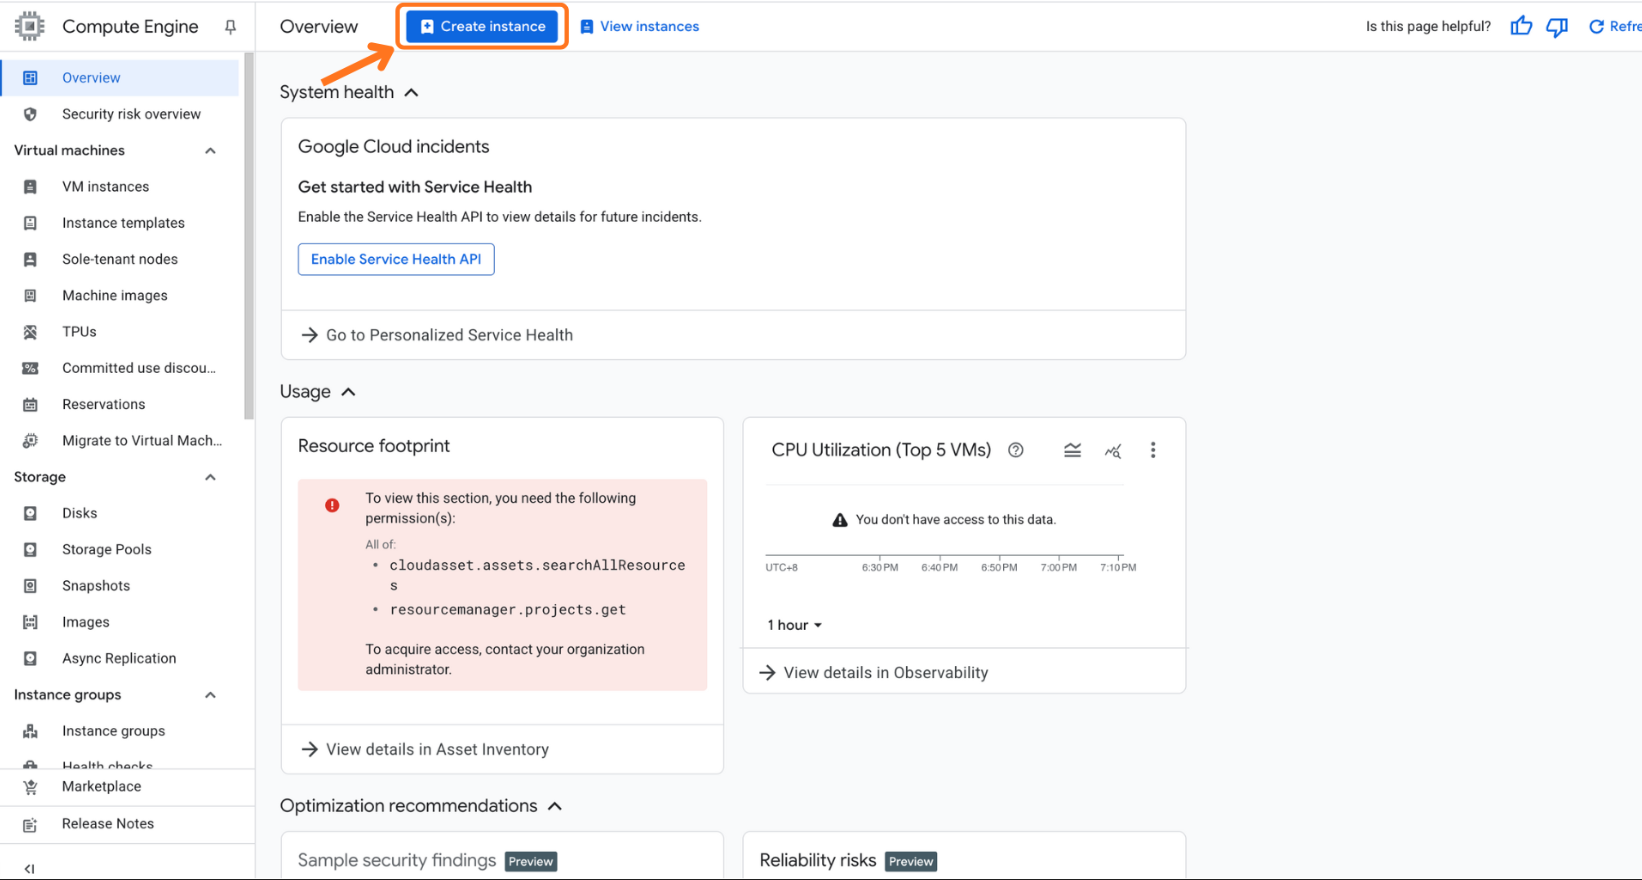Click the 'Reliability risks' card heading
This screenshot has height=880, width=1642.
pyautogui.click(x=818, y=860)
